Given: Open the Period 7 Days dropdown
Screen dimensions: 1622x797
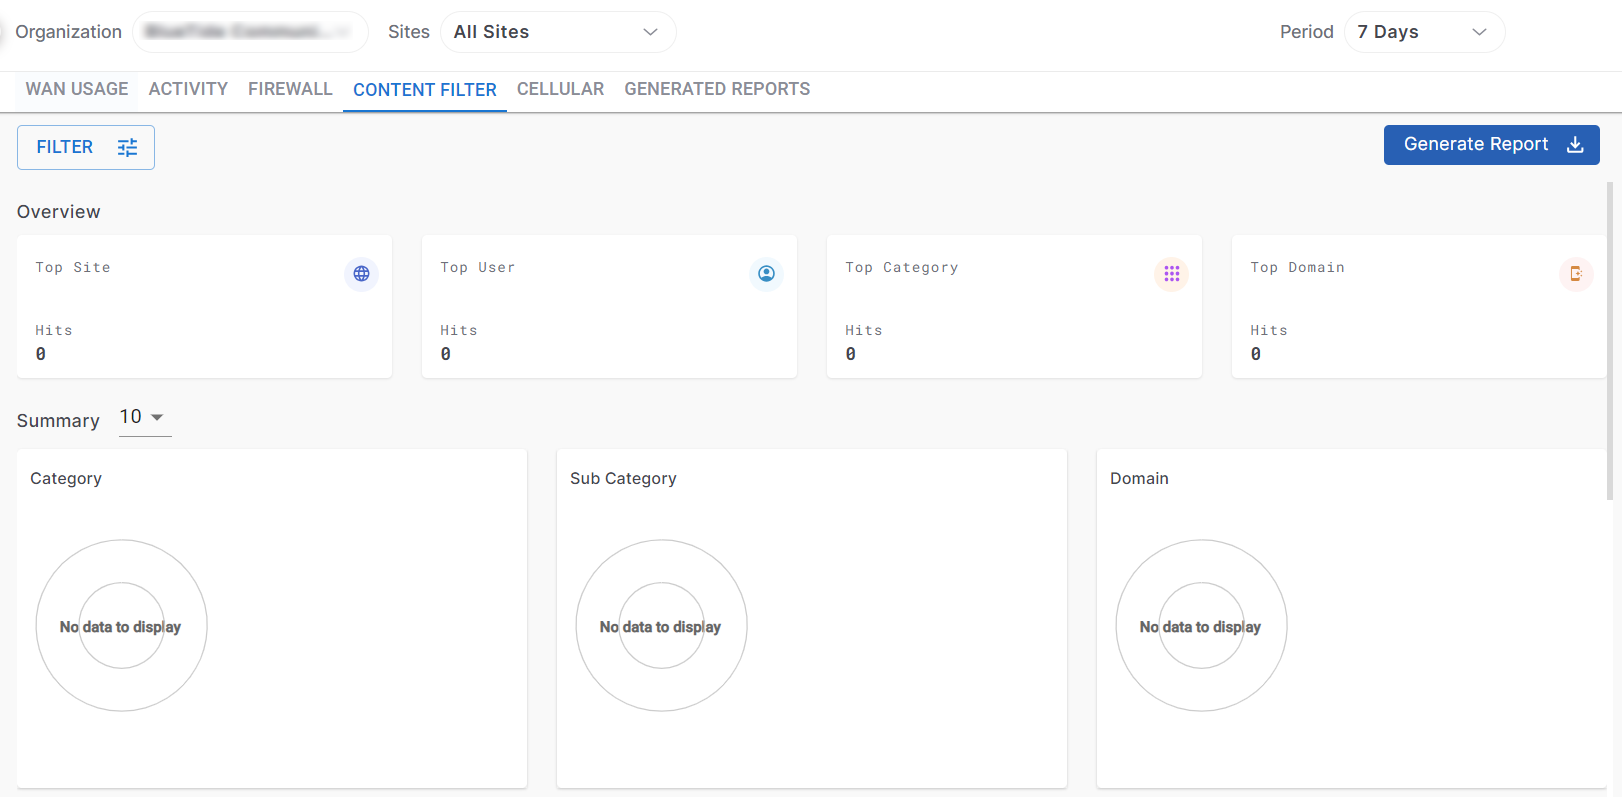Looking at the screenshot, I should coord(1423,32).
